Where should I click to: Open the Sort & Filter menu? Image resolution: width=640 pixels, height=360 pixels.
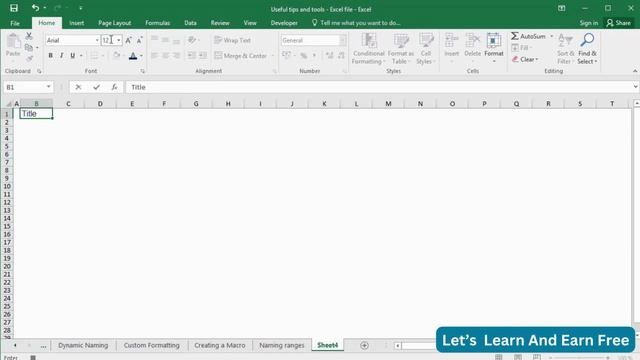[x=565, y=49]
